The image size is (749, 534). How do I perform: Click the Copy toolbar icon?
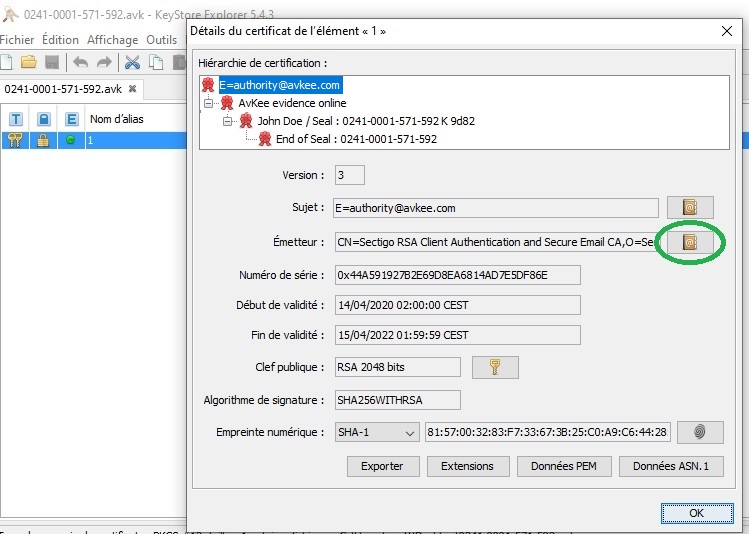(156, 63)
